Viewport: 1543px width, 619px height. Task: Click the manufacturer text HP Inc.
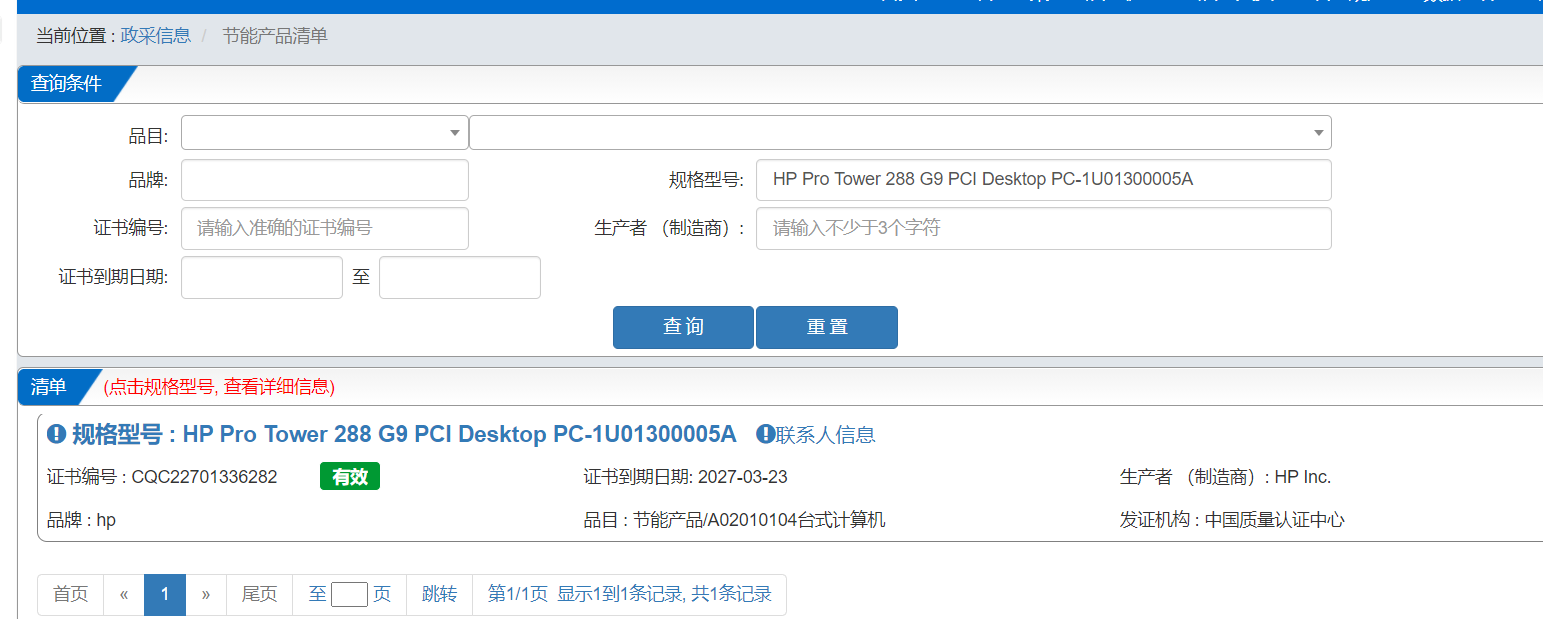1303,477
